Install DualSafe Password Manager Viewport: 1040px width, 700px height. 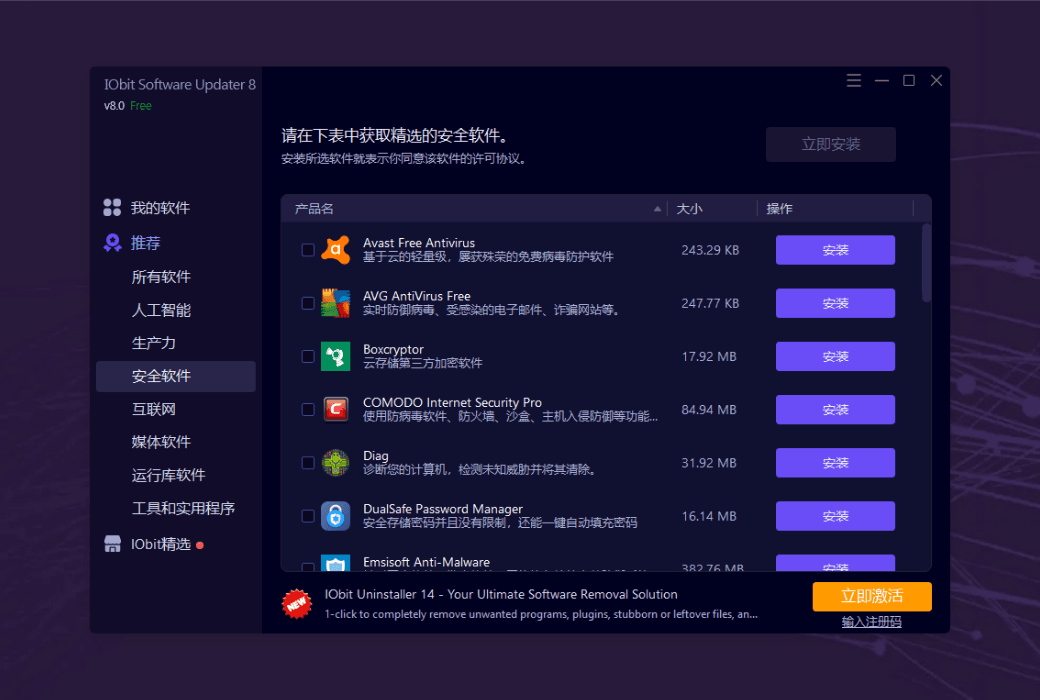coord(835,516)
